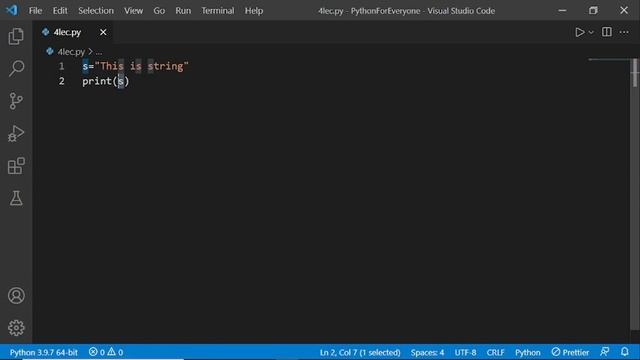Open the Selection menu
The height and width of the screenshot is (360, 640).
[96, 11]
